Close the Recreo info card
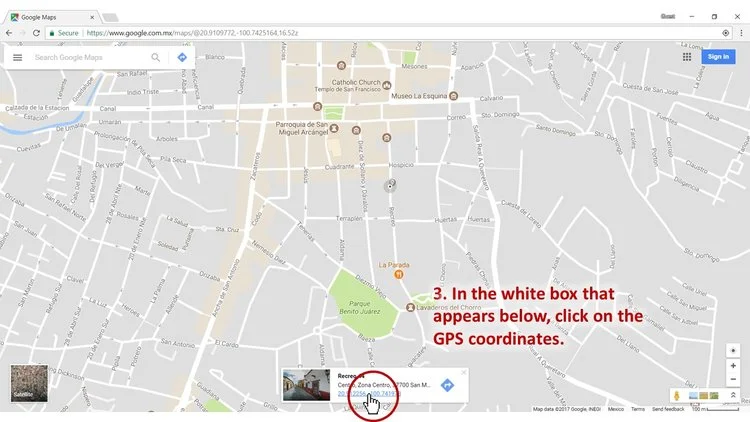The image size is (750, 422). tap(463, 372)
